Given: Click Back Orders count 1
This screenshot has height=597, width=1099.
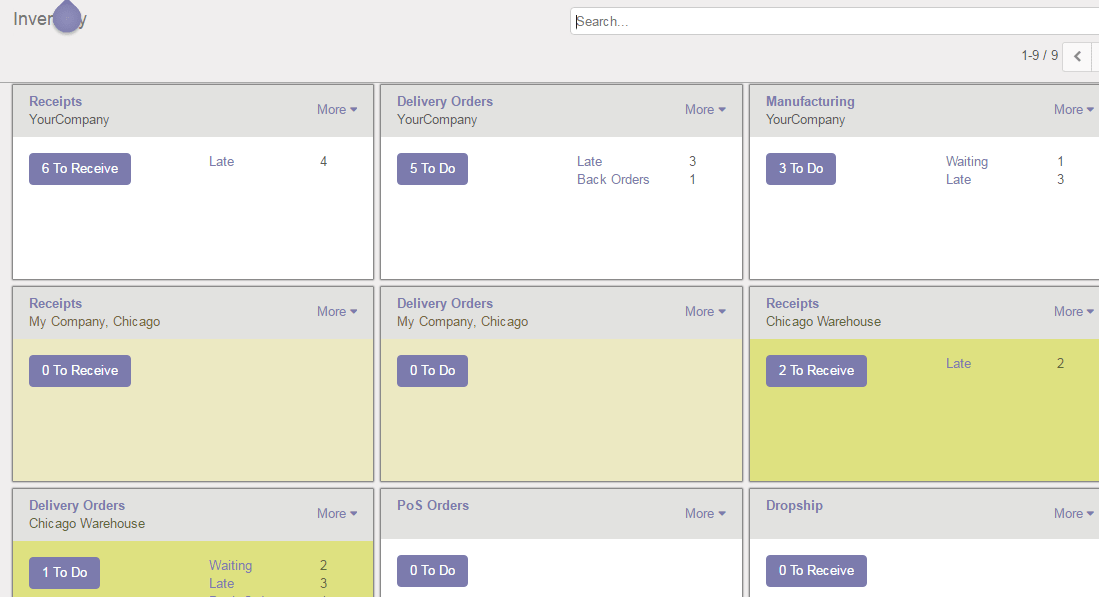Looking at the screenshot, I should [692, 179].
